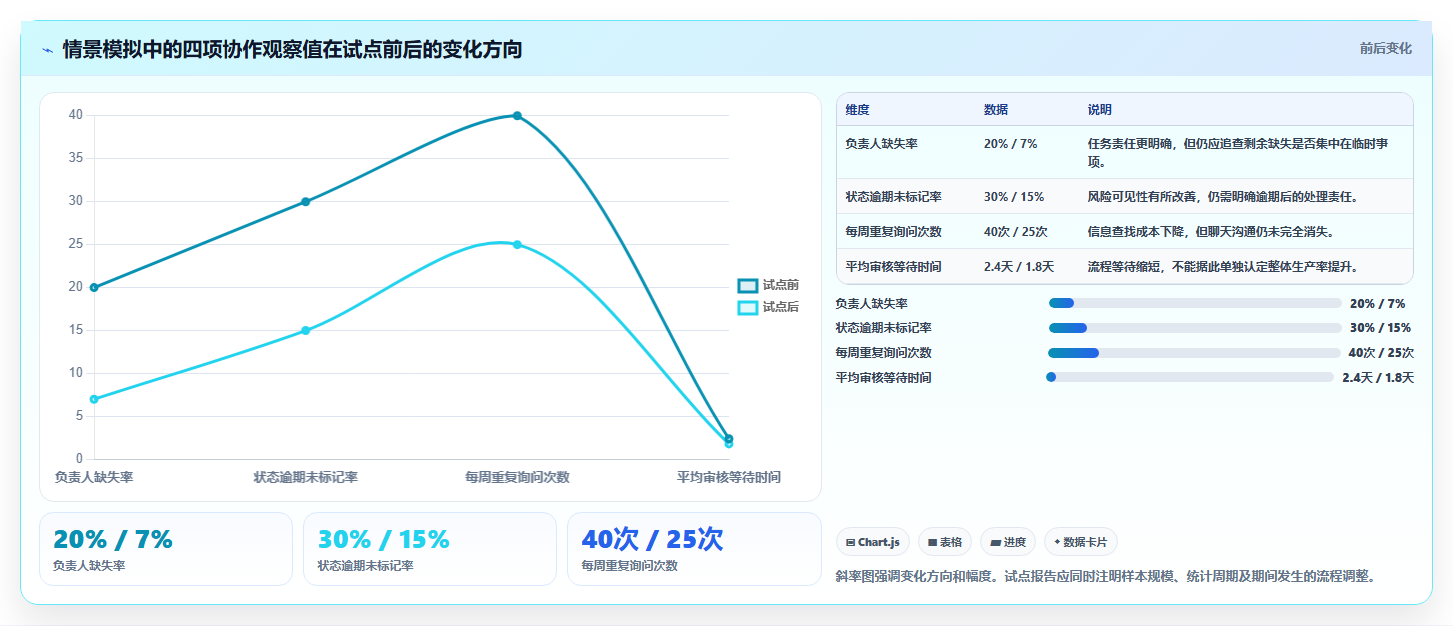Screen dimensions: 1453x626
Task: Click the 状态逾期未标记率 progress bar
Action: [x=1195, y=328]
